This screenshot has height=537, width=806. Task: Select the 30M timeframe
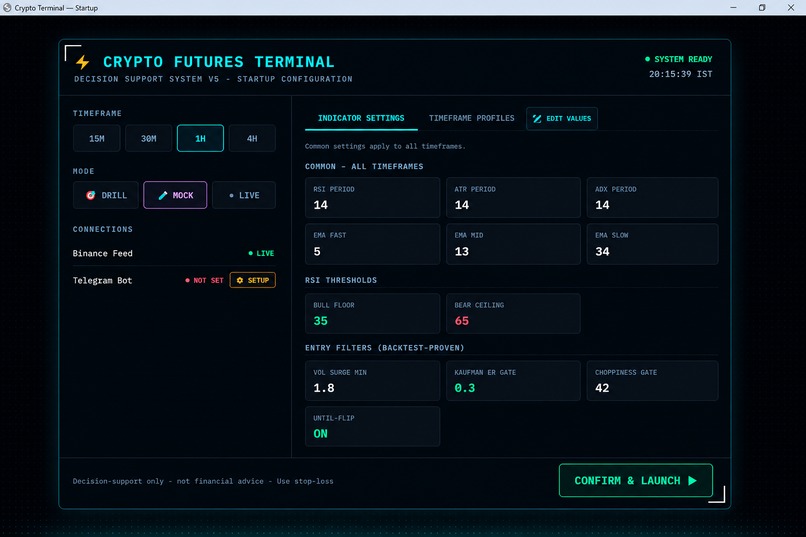149,138
